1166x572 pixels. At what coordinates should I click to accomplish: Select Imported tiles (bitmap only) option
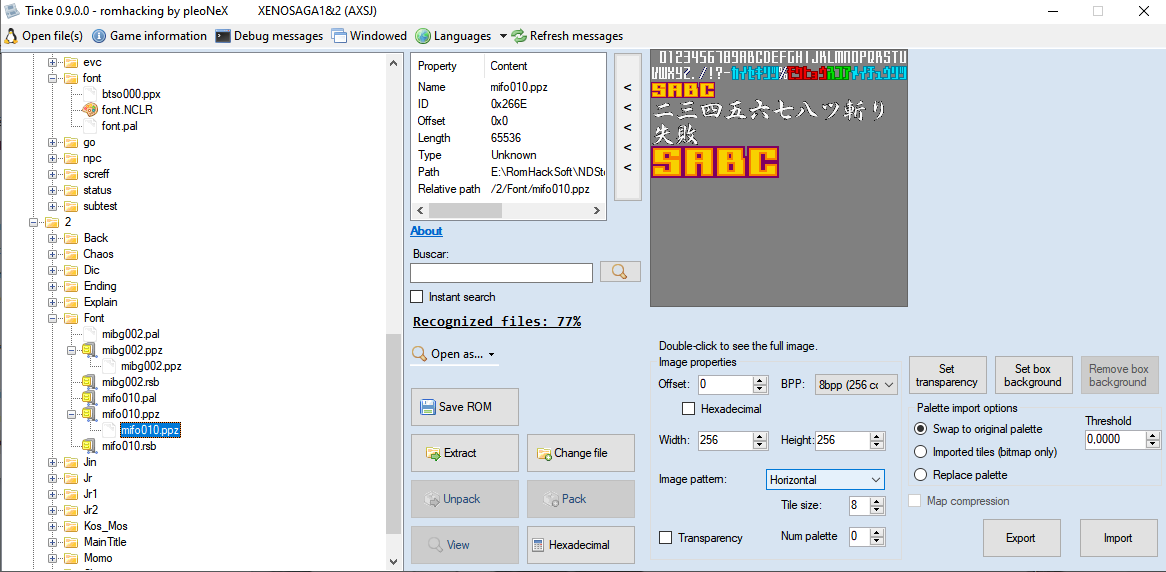[x=921, y=452]
